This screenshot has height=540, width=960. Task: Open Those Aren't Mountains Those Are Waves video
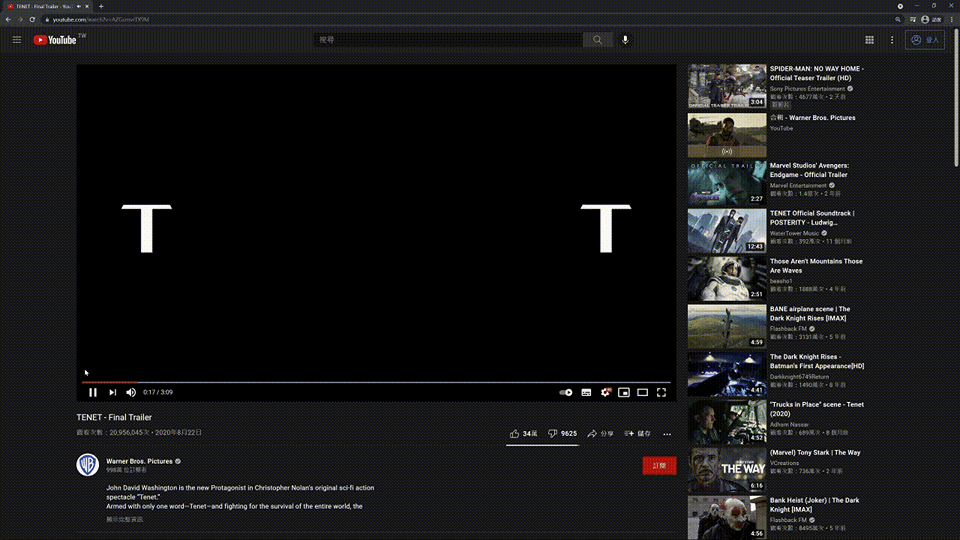click(816, 266)
